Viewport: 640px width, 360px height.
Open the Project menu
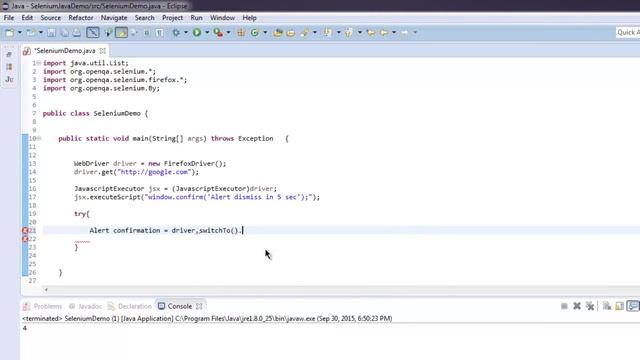pyautogui.click(x=173, y=18)
